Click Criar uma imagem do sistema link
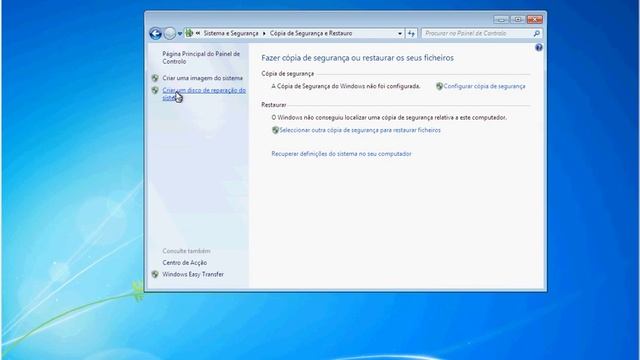Image resolution: width=640 pixels, height=360 pixels. tap(202, 78)
